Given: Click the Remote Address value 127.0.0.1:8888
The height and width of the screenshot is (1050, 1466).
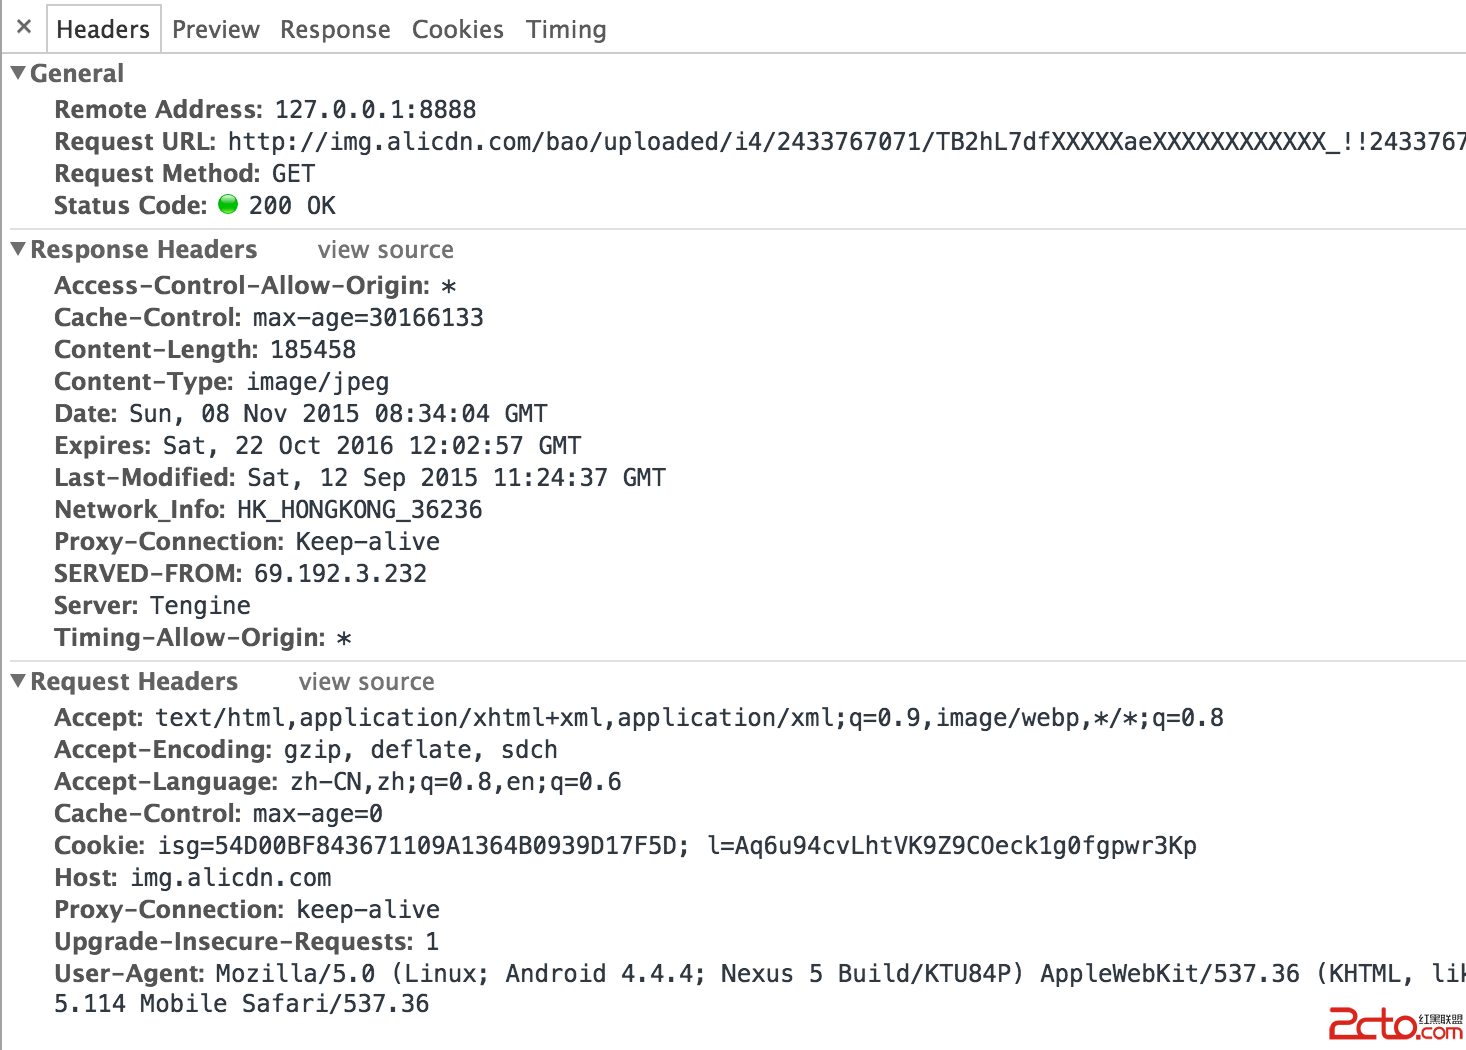Looking at the screenshot, I should pyautogui.click(x=375, y=109).
